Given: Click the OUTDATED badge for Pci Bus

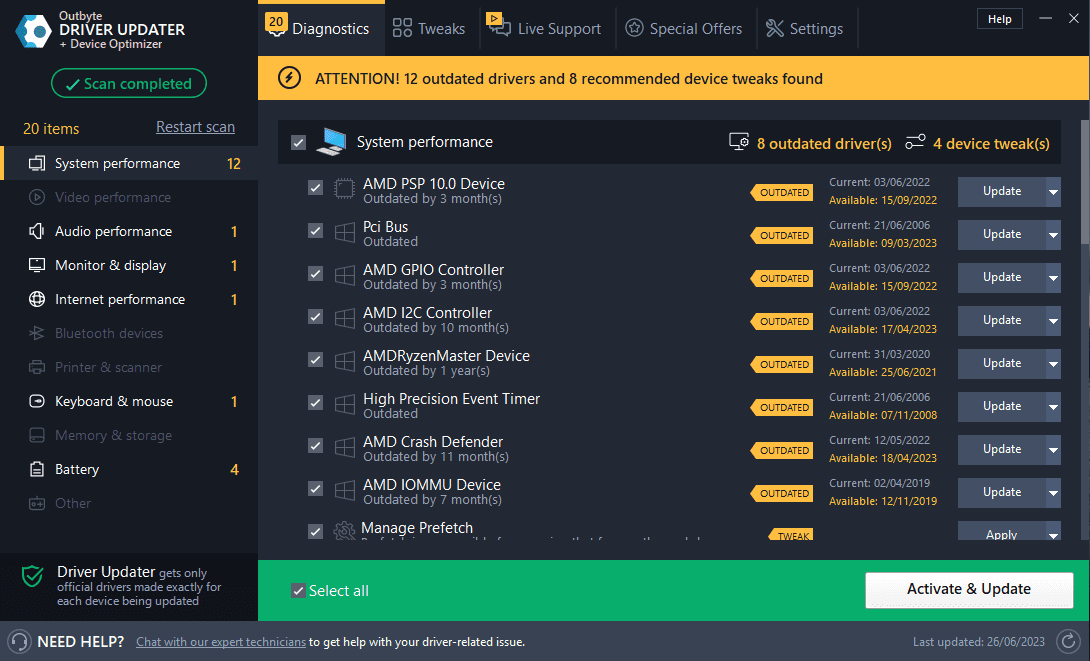Looking at the screenshot, I should coord(782,236).
